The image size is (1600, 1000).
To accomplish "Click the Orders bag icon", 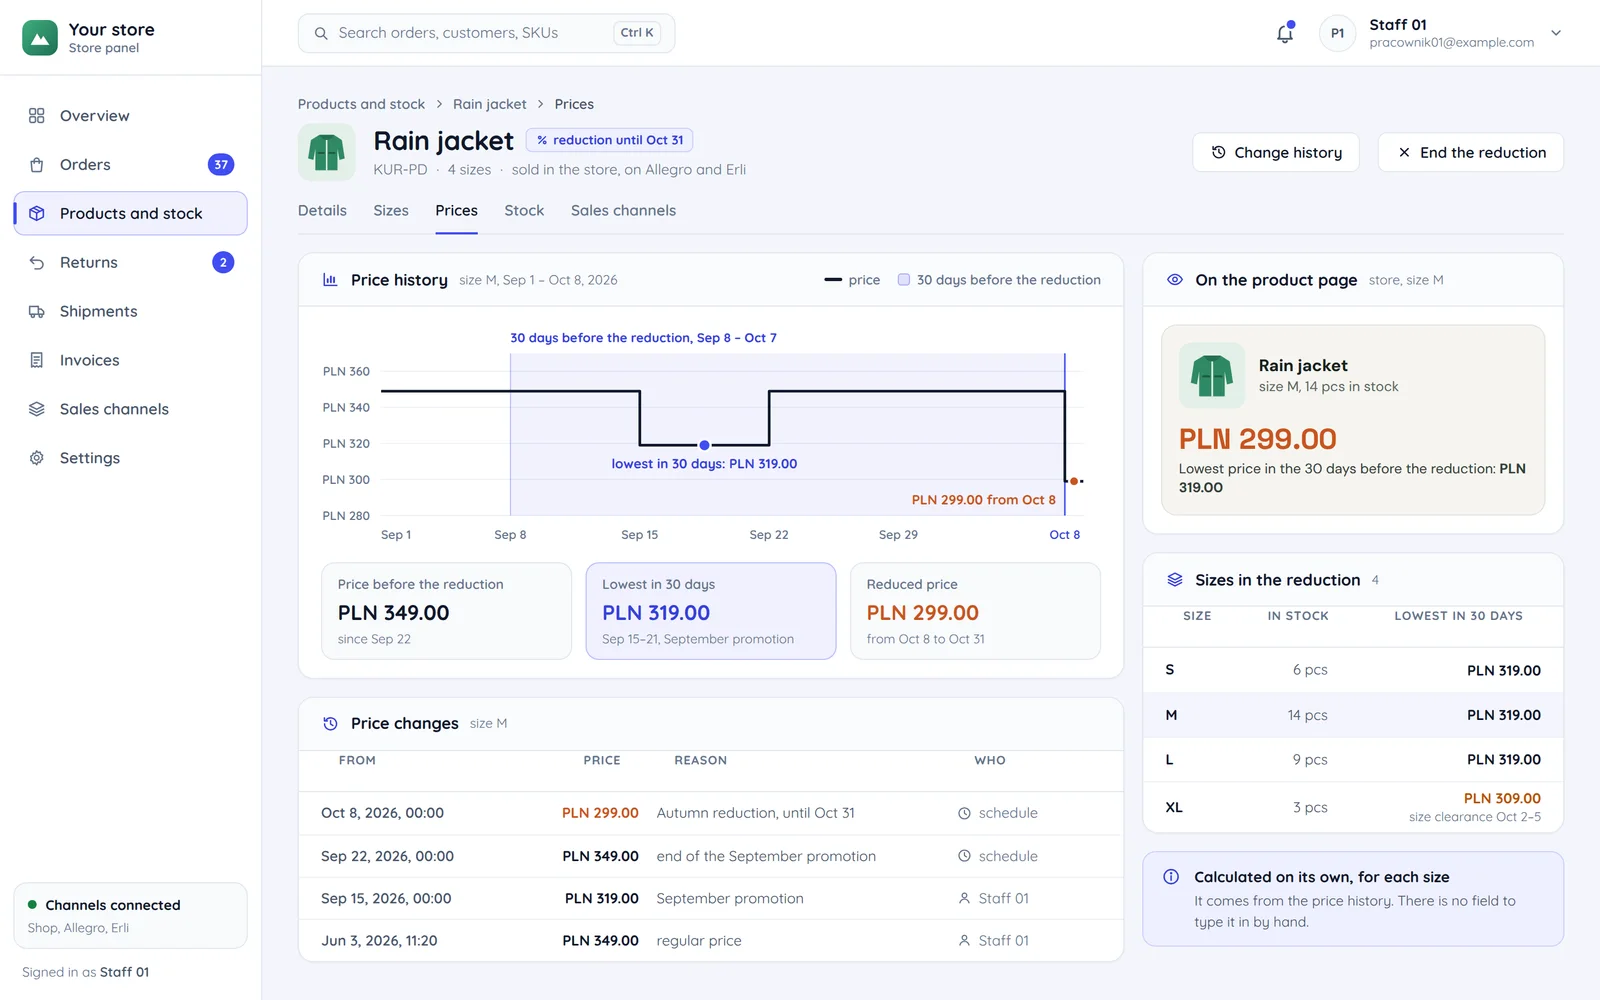I will (37, 165).
